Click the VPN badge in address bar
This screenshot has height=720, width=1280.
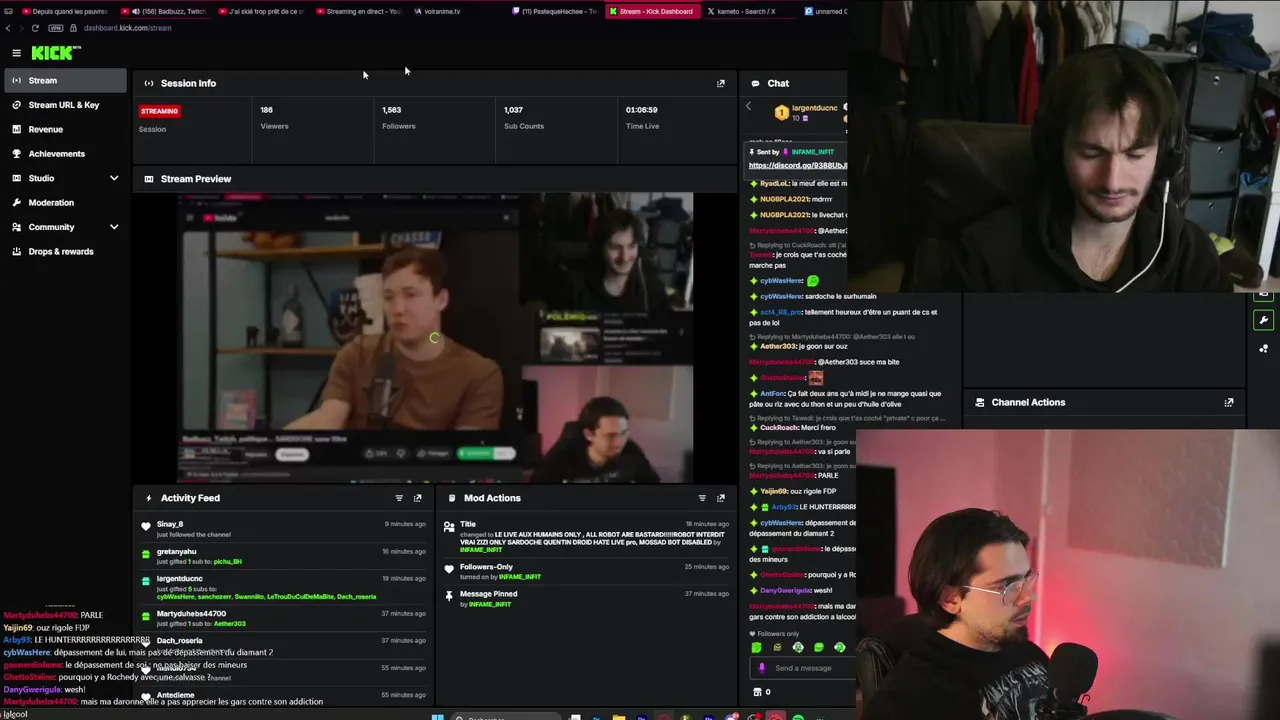[x=56, y=28]
